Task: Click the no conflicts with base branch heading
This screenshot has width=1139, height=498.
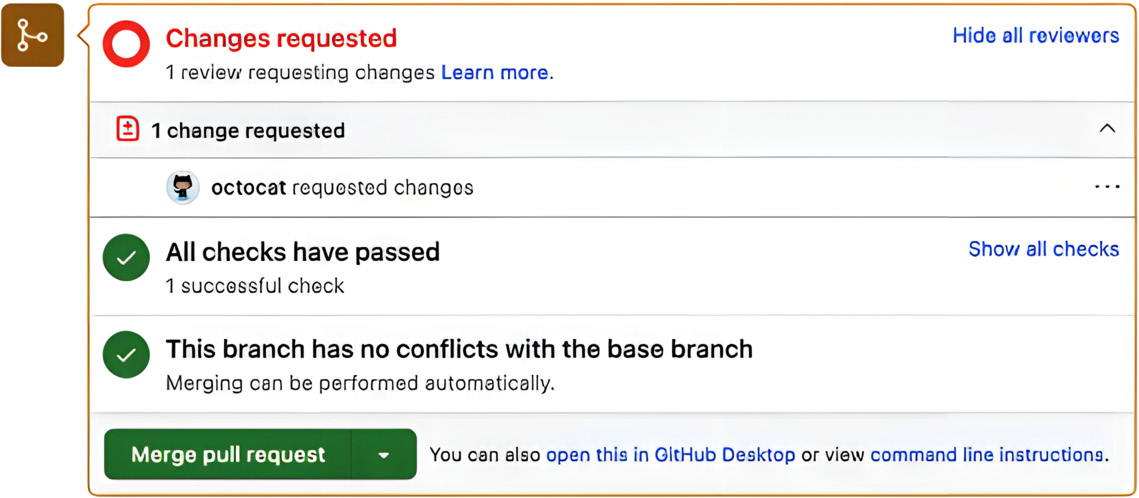Action: pyautogui.click(x=458, y=349)
